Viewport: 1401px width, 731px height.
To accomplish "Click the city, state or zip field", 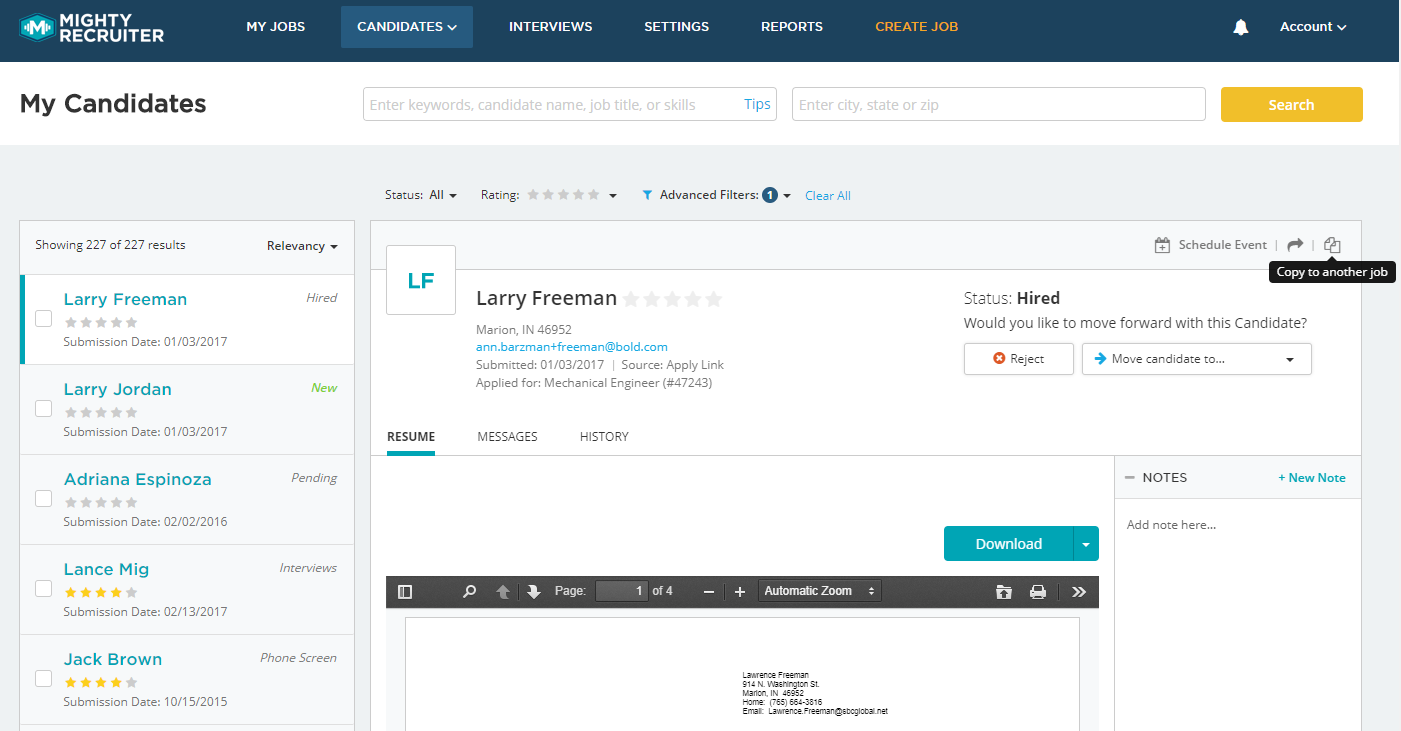I will coord(999,104).
